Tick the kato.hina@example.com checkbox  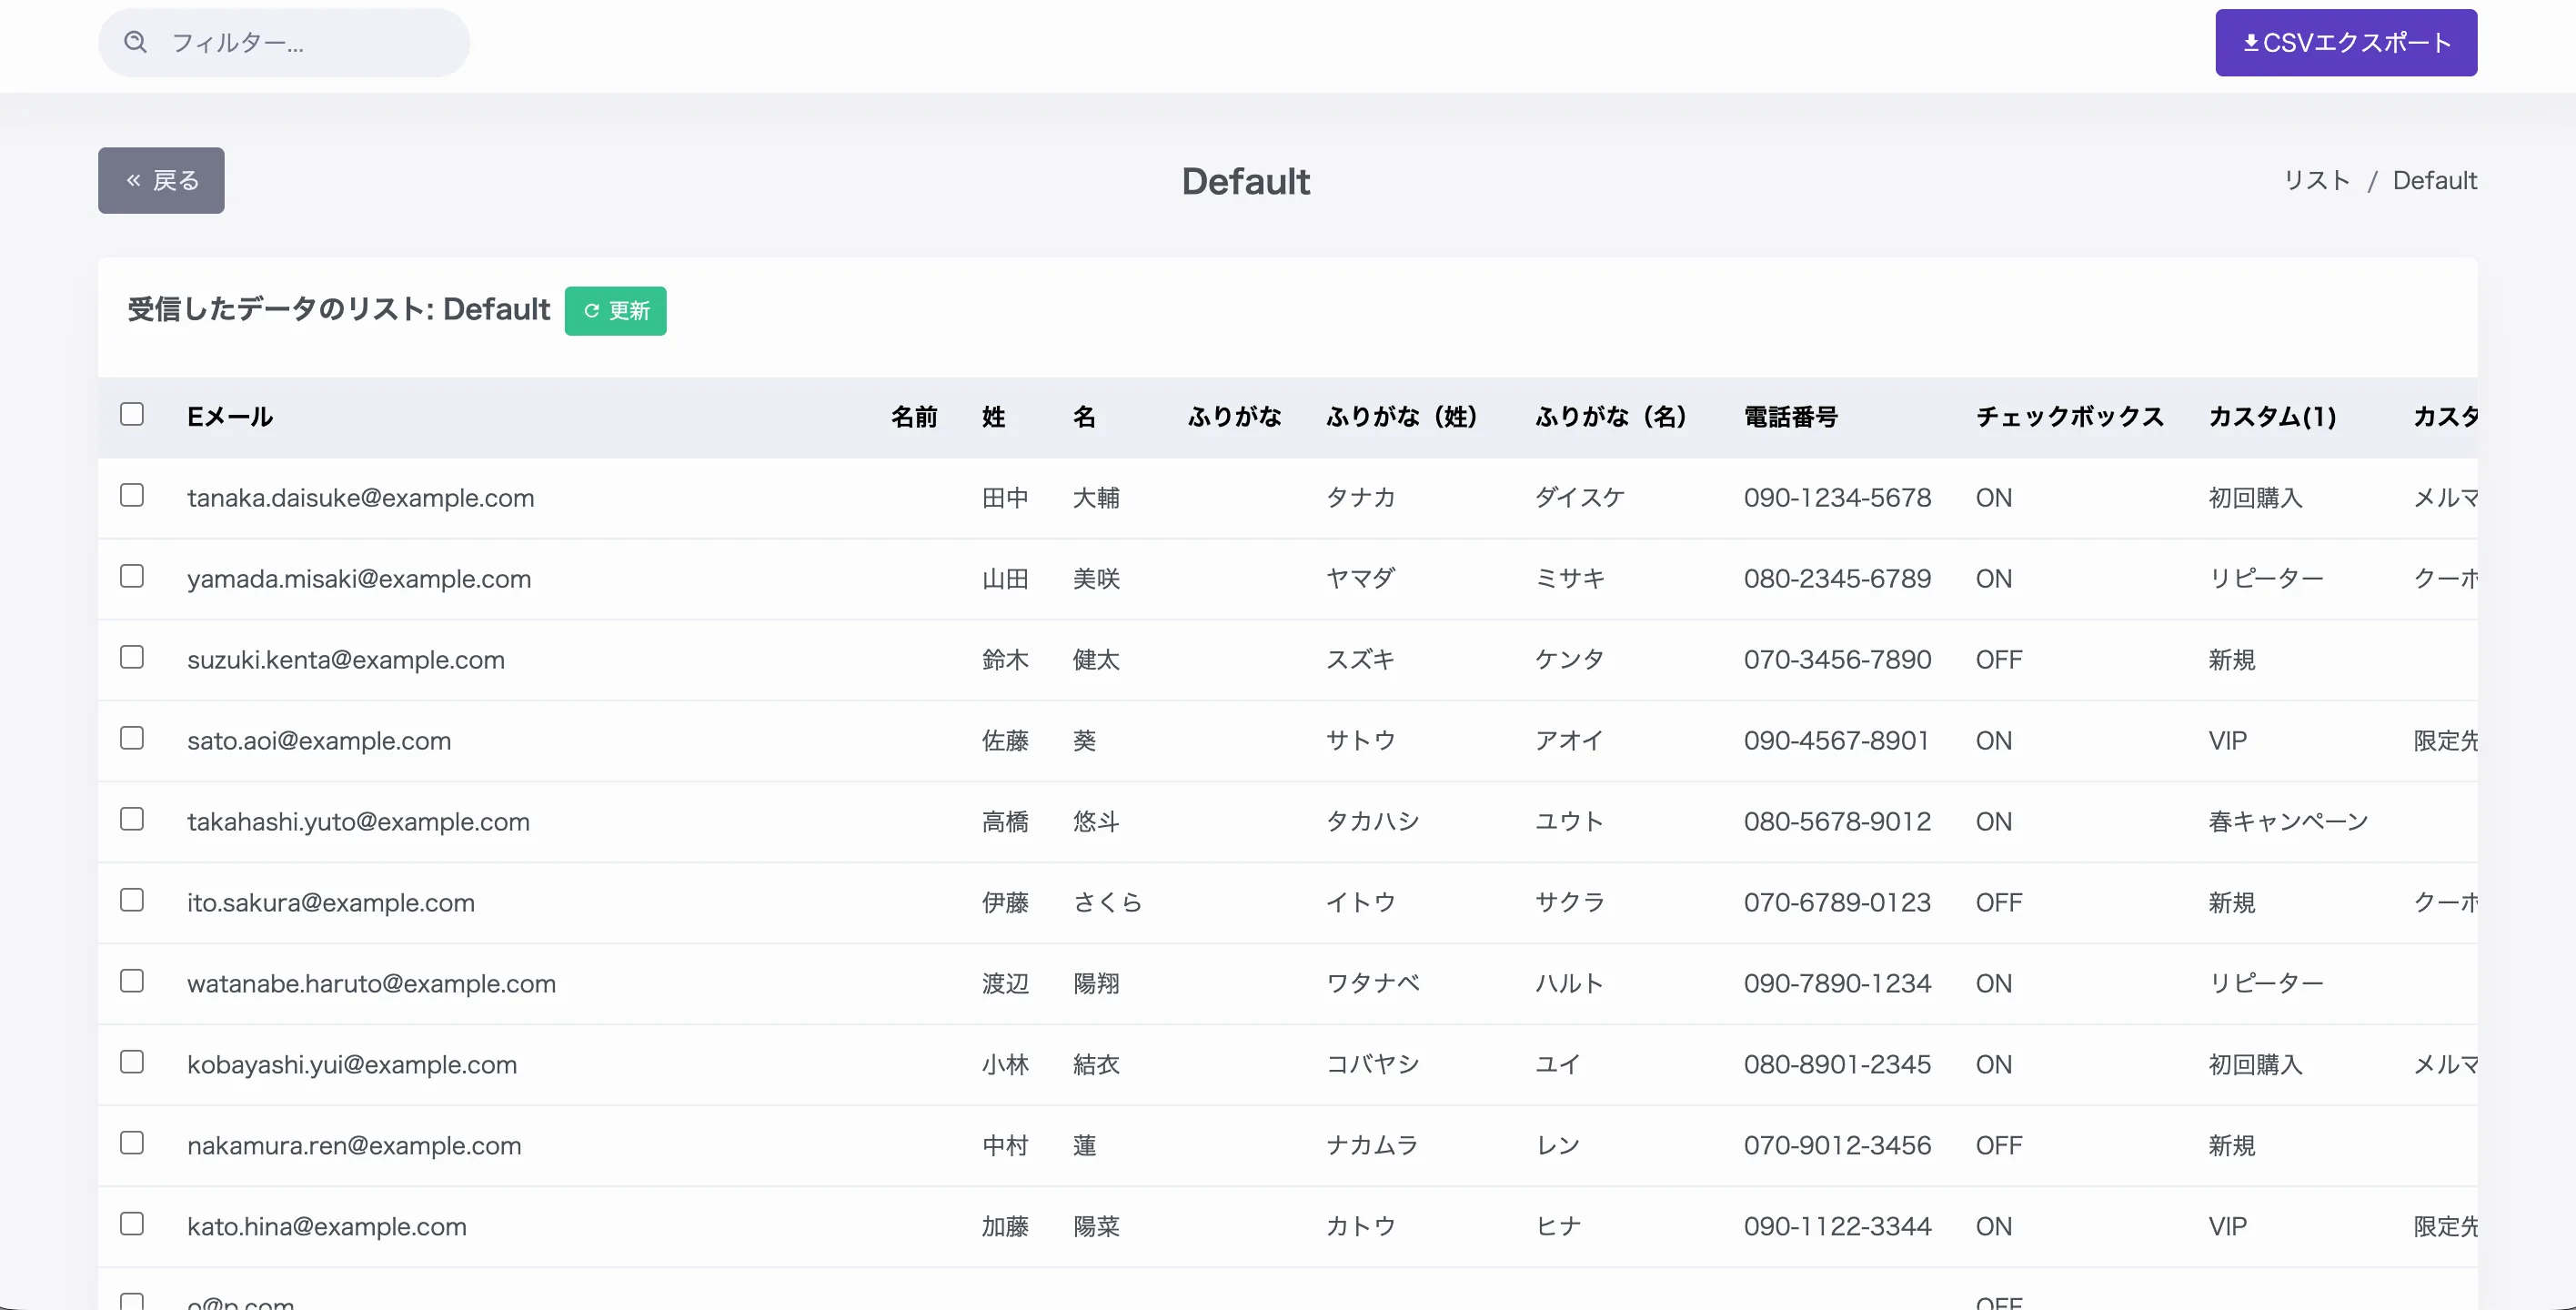pyautogui.click(x=132, y=1224)
